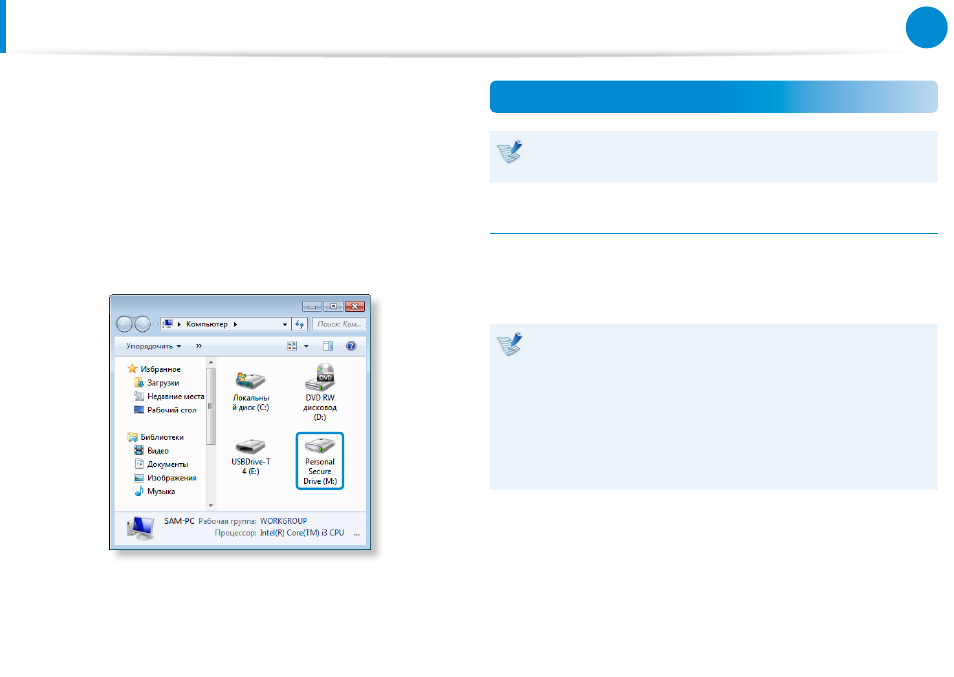Toggle the preview pane icon
This screenshot has width=954, height=677.
(328, 346)
